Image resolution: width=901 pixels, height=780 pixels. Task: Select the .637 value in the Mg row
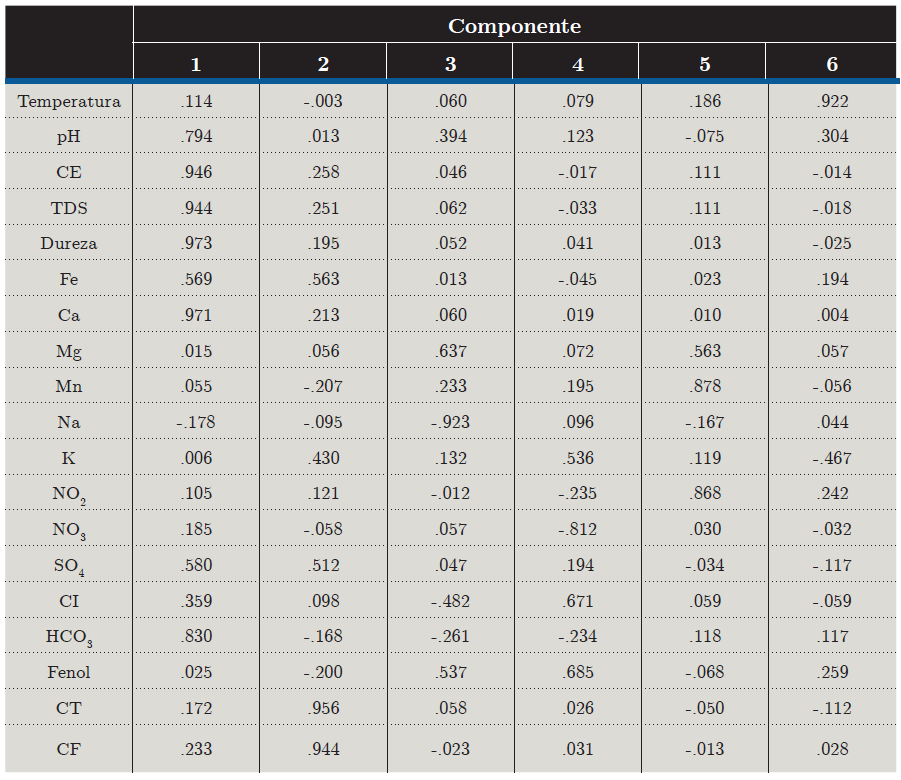pyautogui.click(x=451, y=351)
